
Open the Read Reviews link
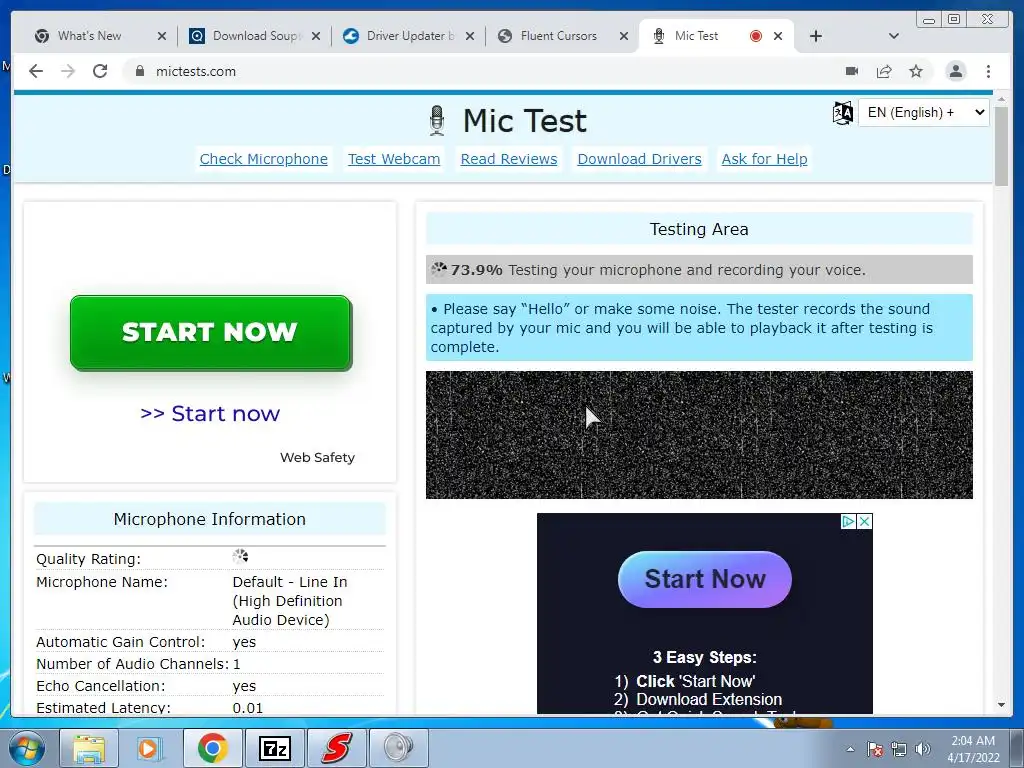509,159
